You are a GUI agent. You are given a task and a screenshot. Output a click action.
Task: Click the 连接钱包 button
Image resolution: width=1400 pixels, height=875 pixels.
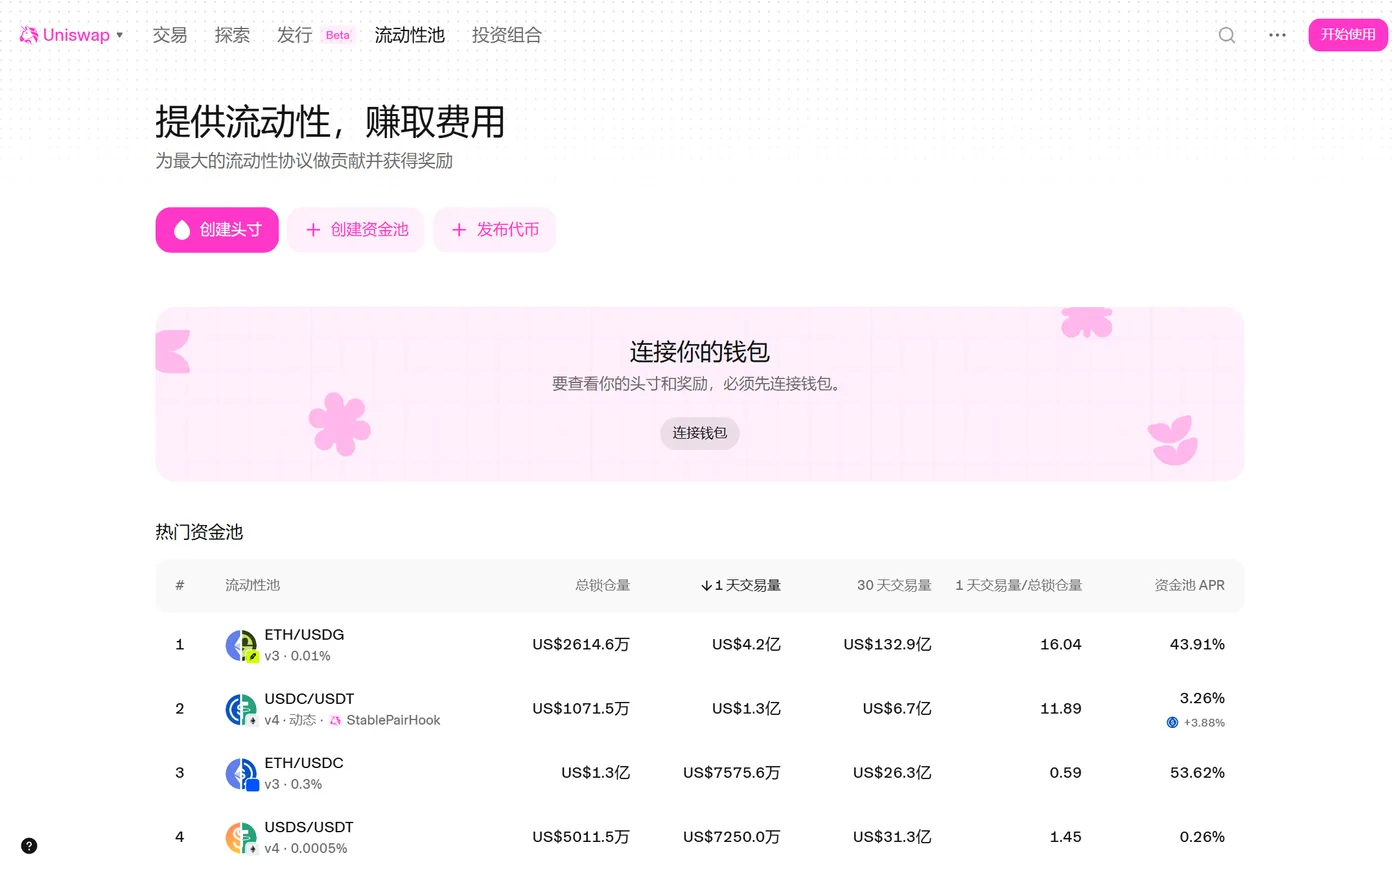click(700, 433)
